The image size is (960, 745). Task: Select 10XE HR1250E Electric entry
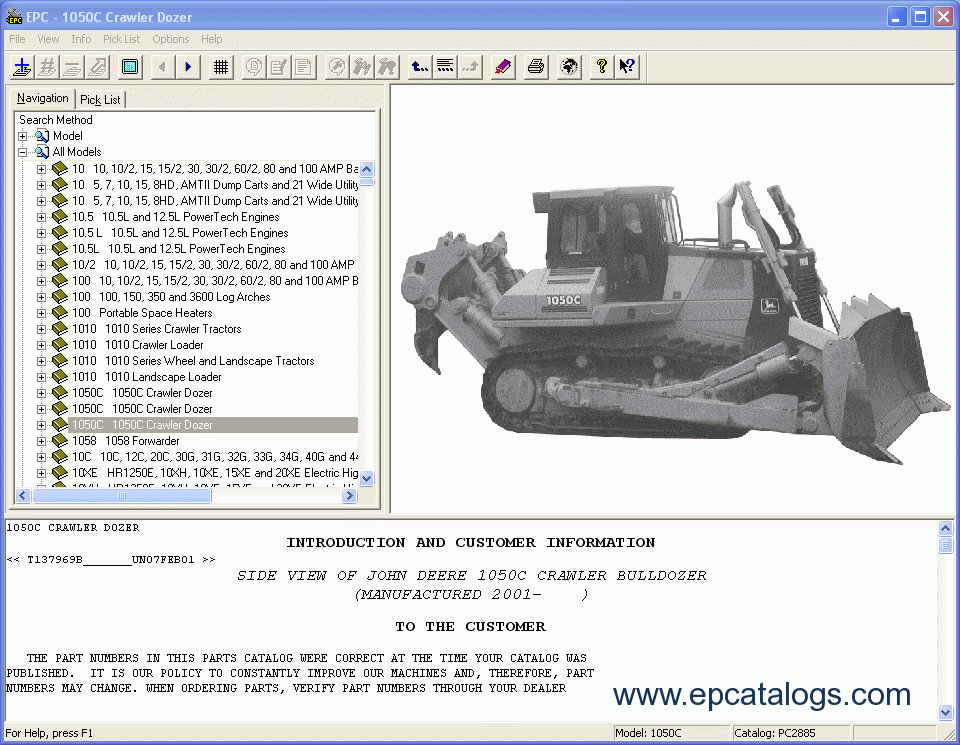(x=215, y=473)
